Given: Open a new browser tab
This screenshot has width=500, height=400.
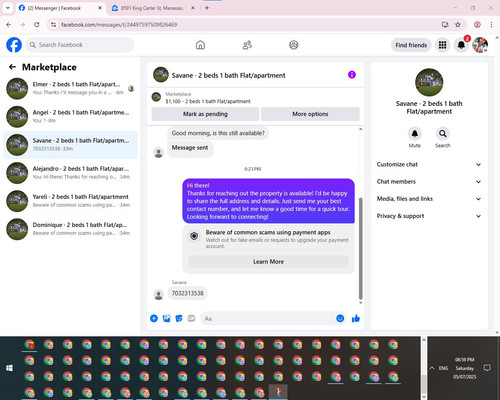Looking at the screenshot, I should (x=207, y=8).
